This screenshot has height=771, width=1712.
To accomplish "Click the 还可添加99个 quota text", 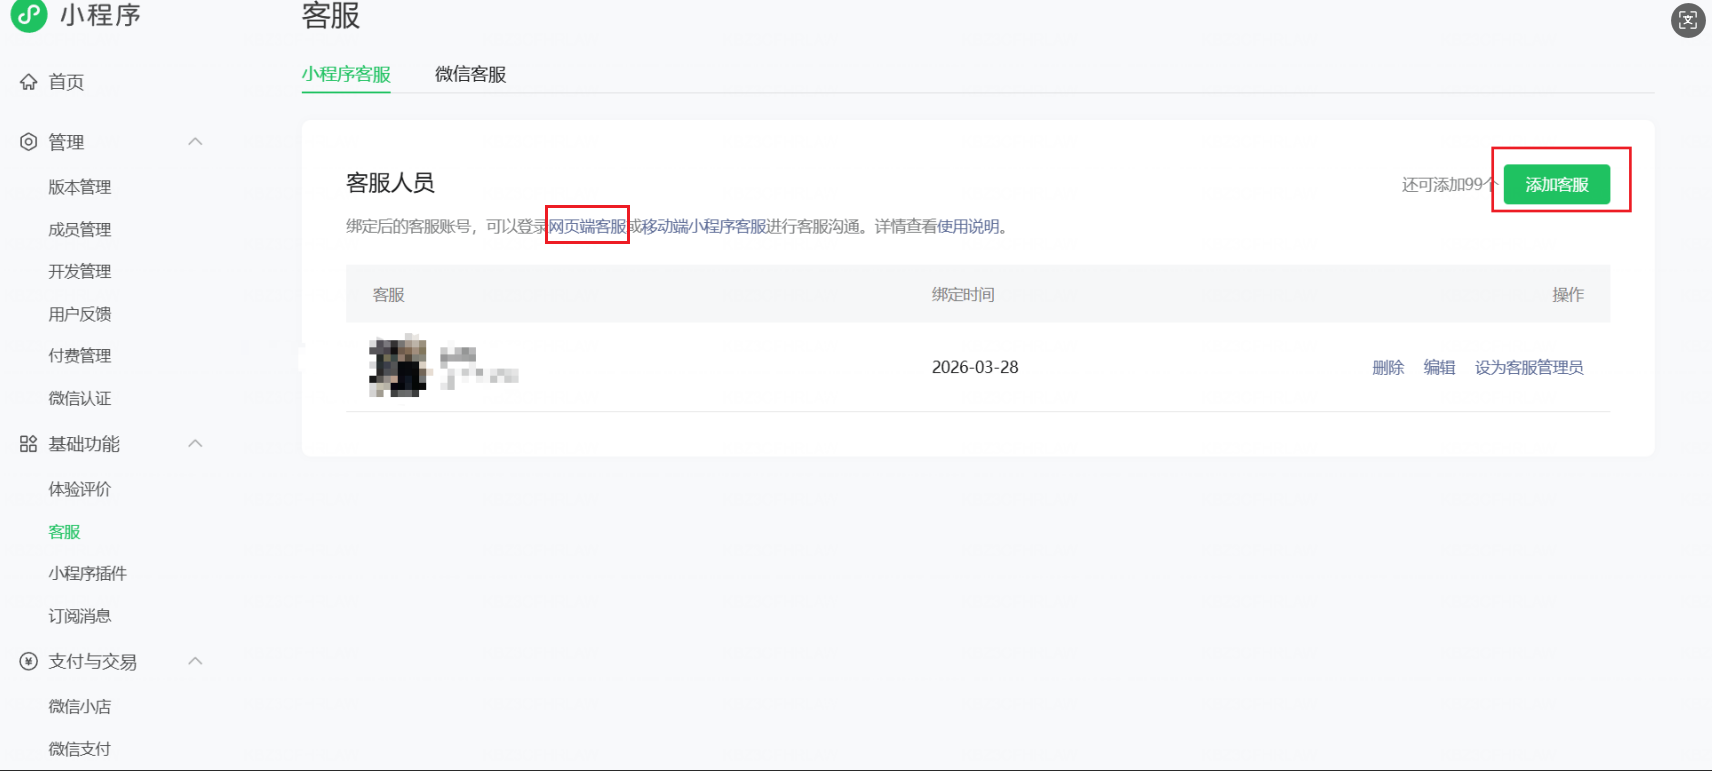I will [x=1449, y=185].
